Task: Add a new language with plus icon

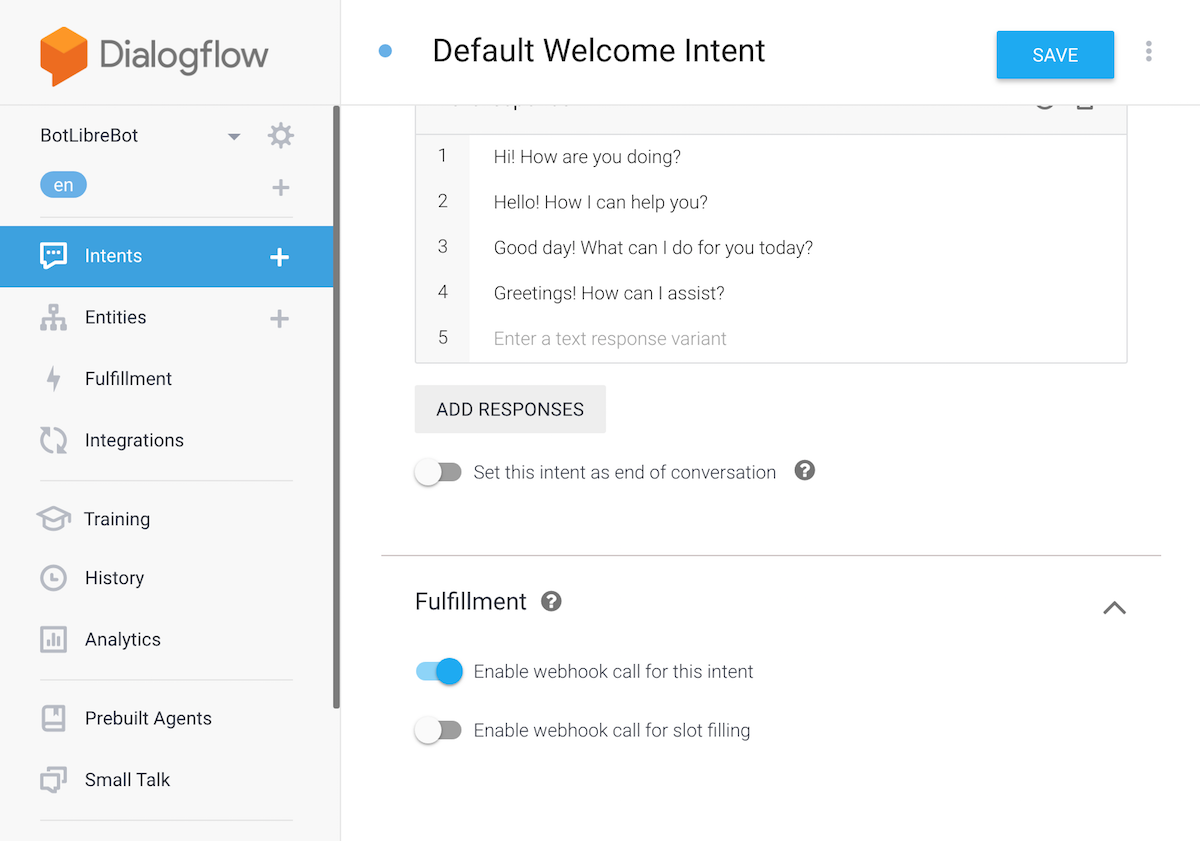Action: tap(281, 187)
